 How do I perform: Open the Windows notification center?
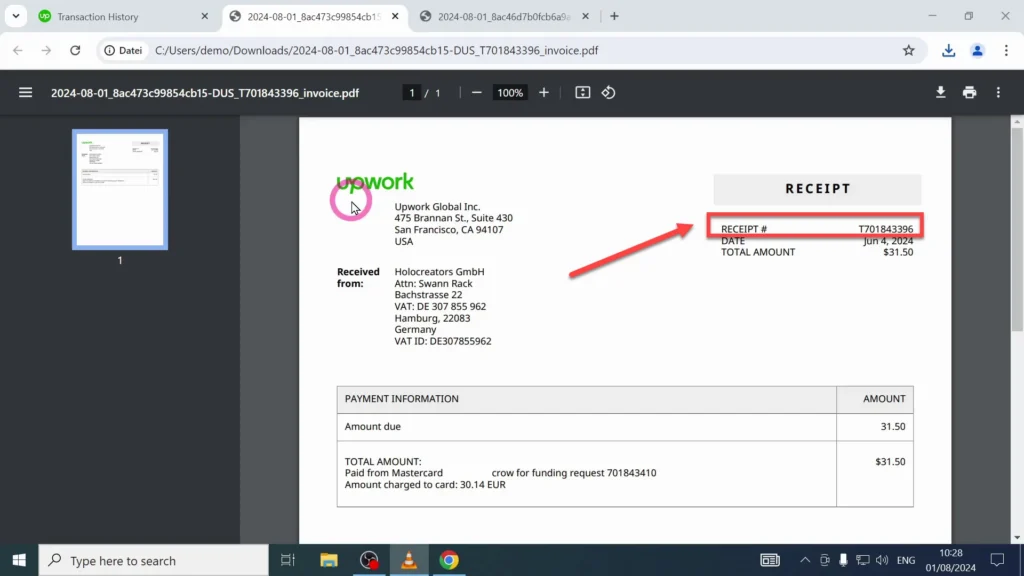[x=997, y=560]
